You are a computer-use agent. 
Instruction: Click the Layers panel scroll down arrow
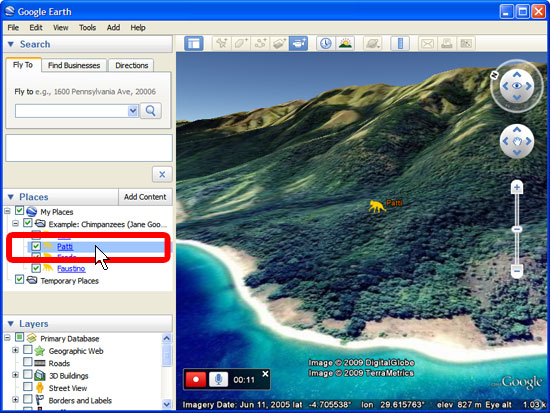(x=167, y=404)
